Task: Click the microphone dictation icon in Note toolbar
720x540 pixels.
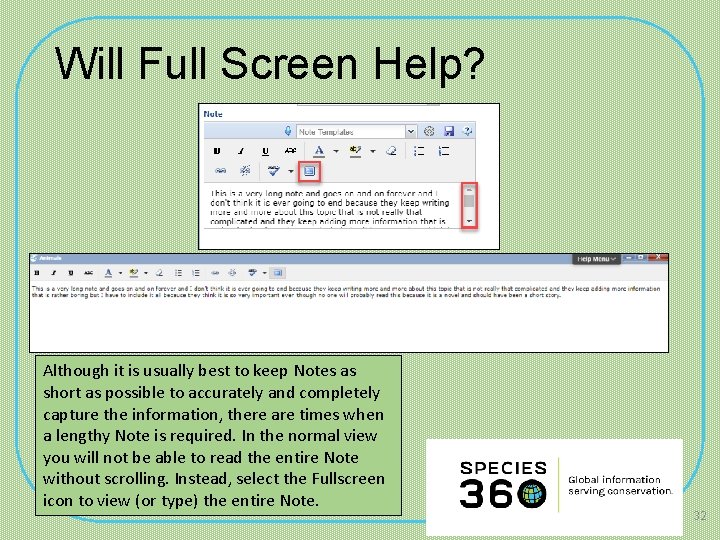Action: coord(288,131)
